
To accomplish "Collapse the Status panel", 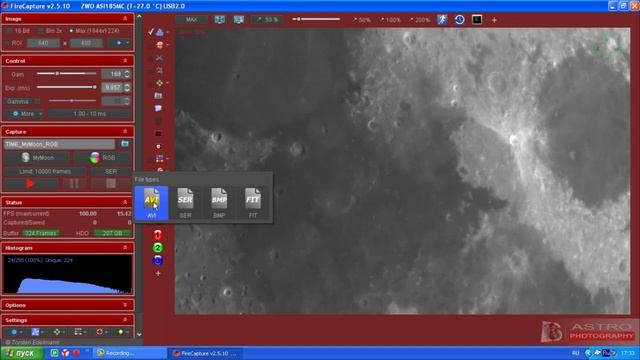I will tap(125, 202).
